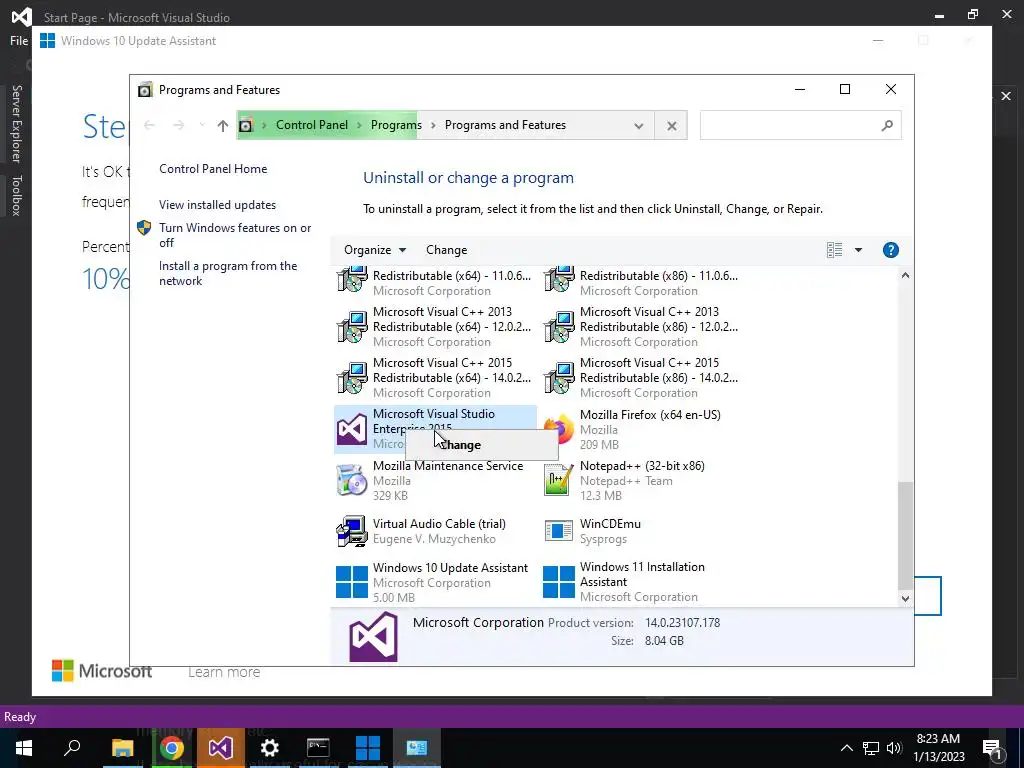Click the change your view icon
The image size is (1024, 768).
coord(835,250)
